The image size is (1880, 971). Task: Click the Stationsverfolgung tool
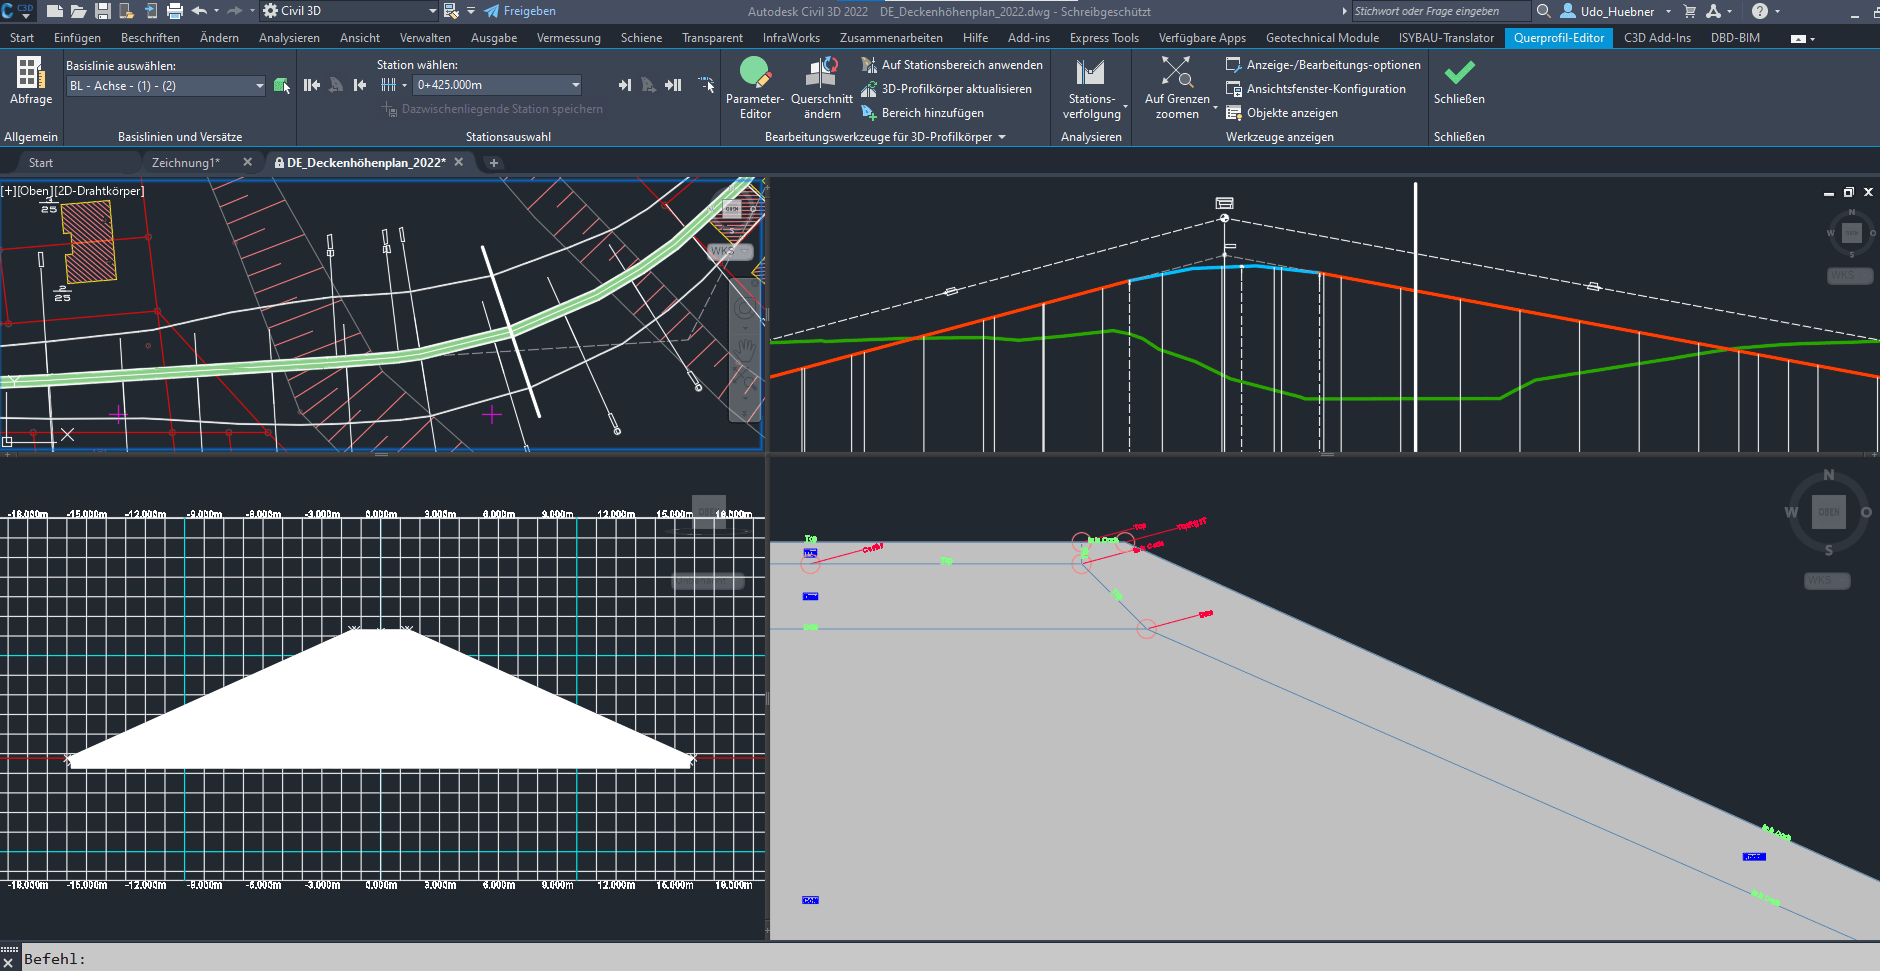point(1090,87)
